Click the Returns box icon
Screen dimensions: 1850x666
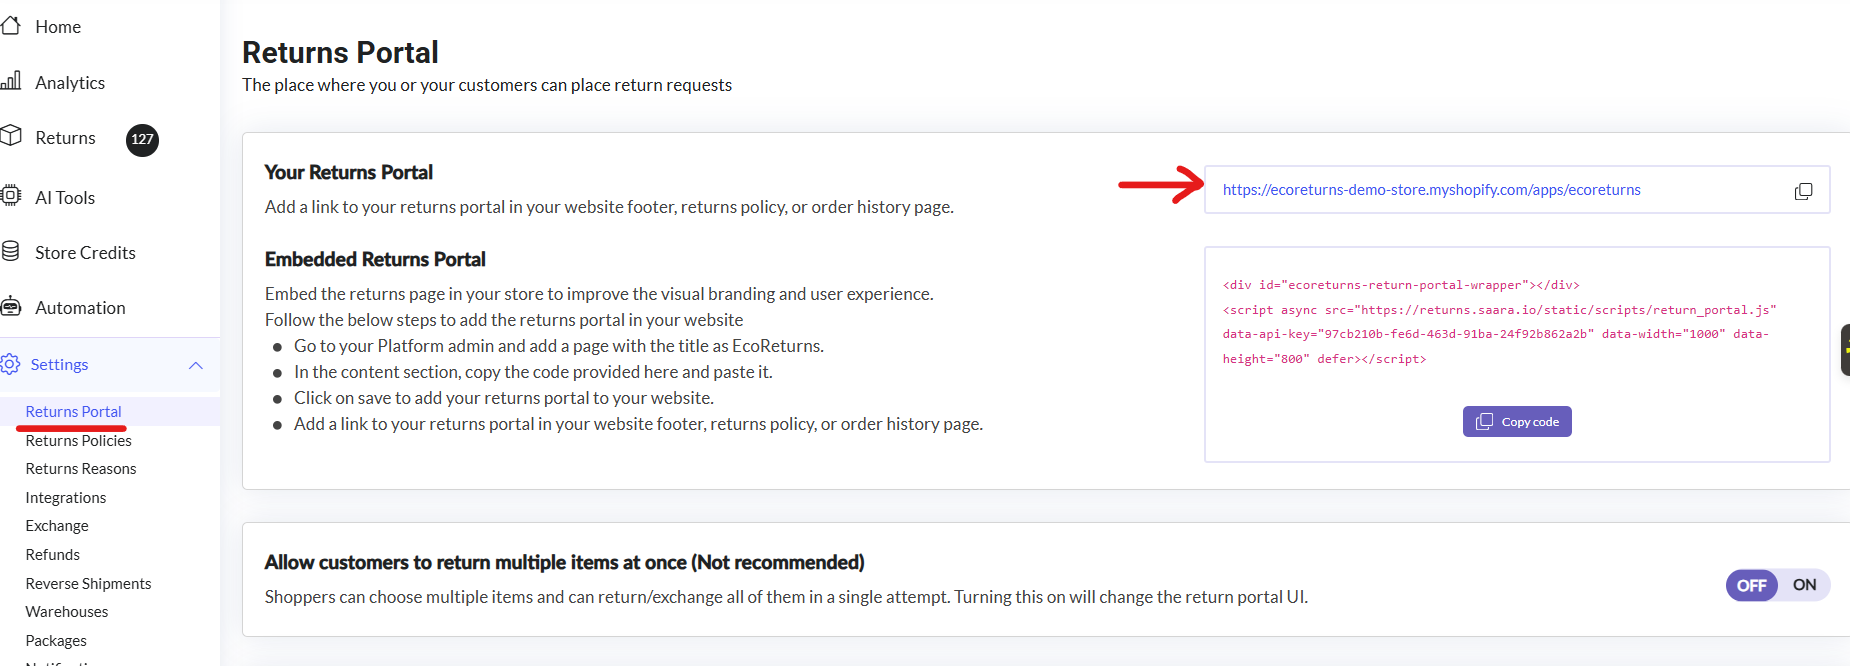(11, 136)
